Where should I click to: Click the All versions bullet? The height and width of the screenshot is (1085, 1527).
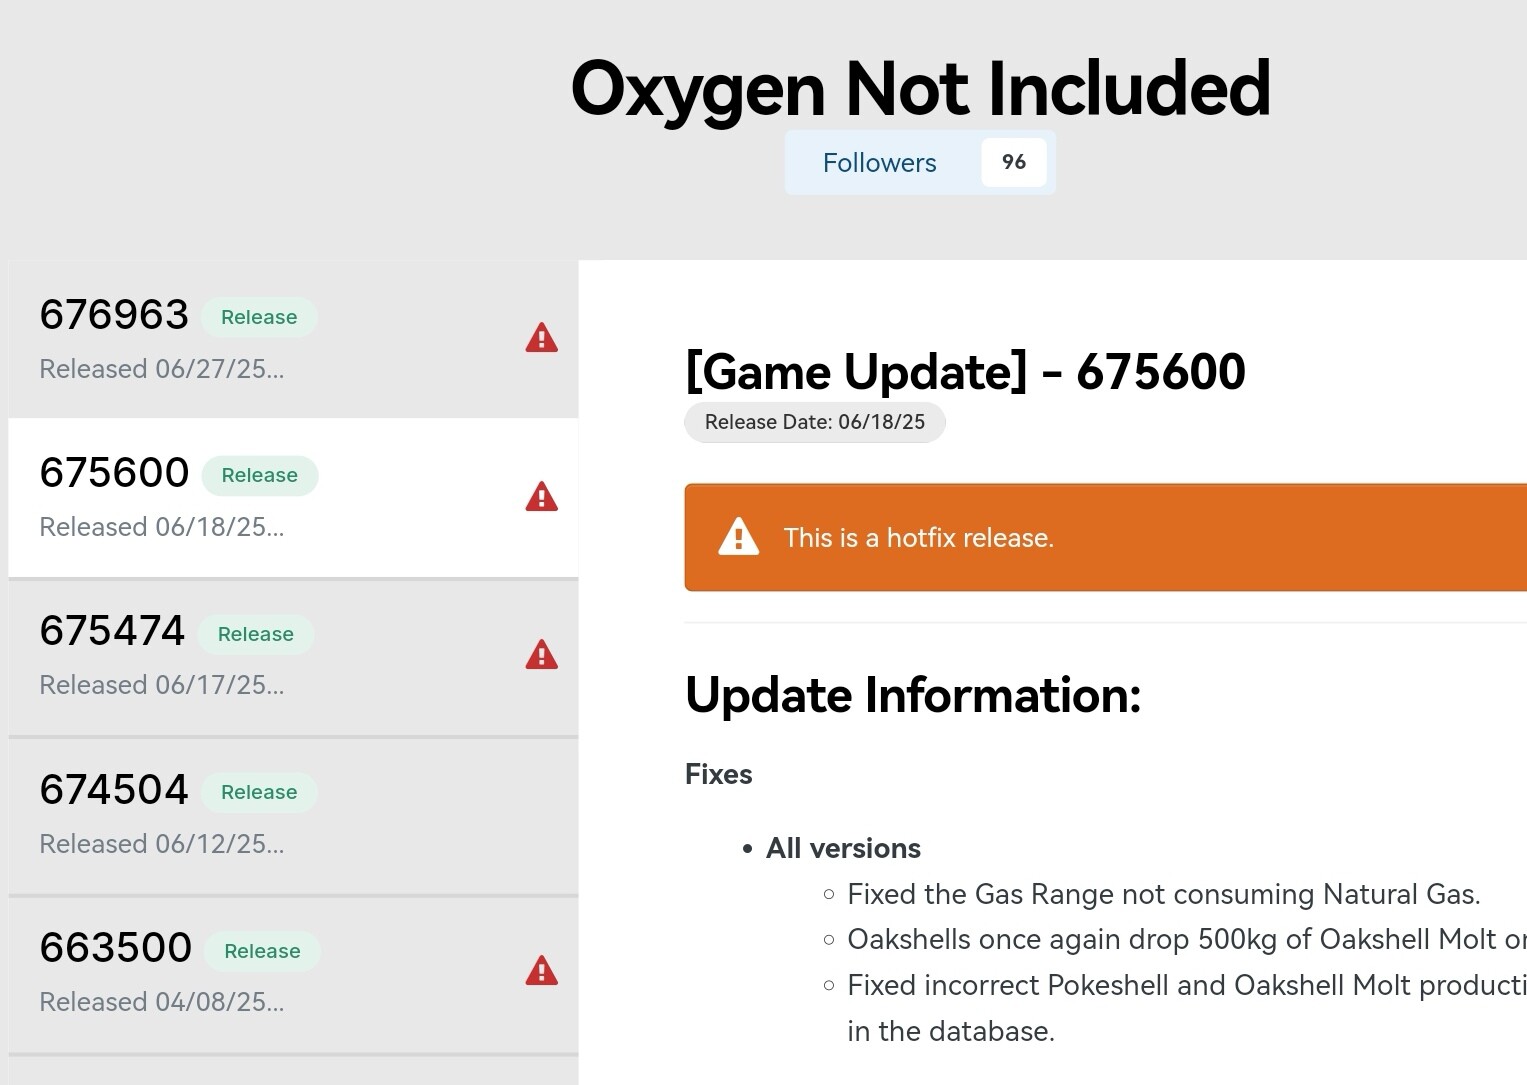pyautogui.click(x=843, y=848)
